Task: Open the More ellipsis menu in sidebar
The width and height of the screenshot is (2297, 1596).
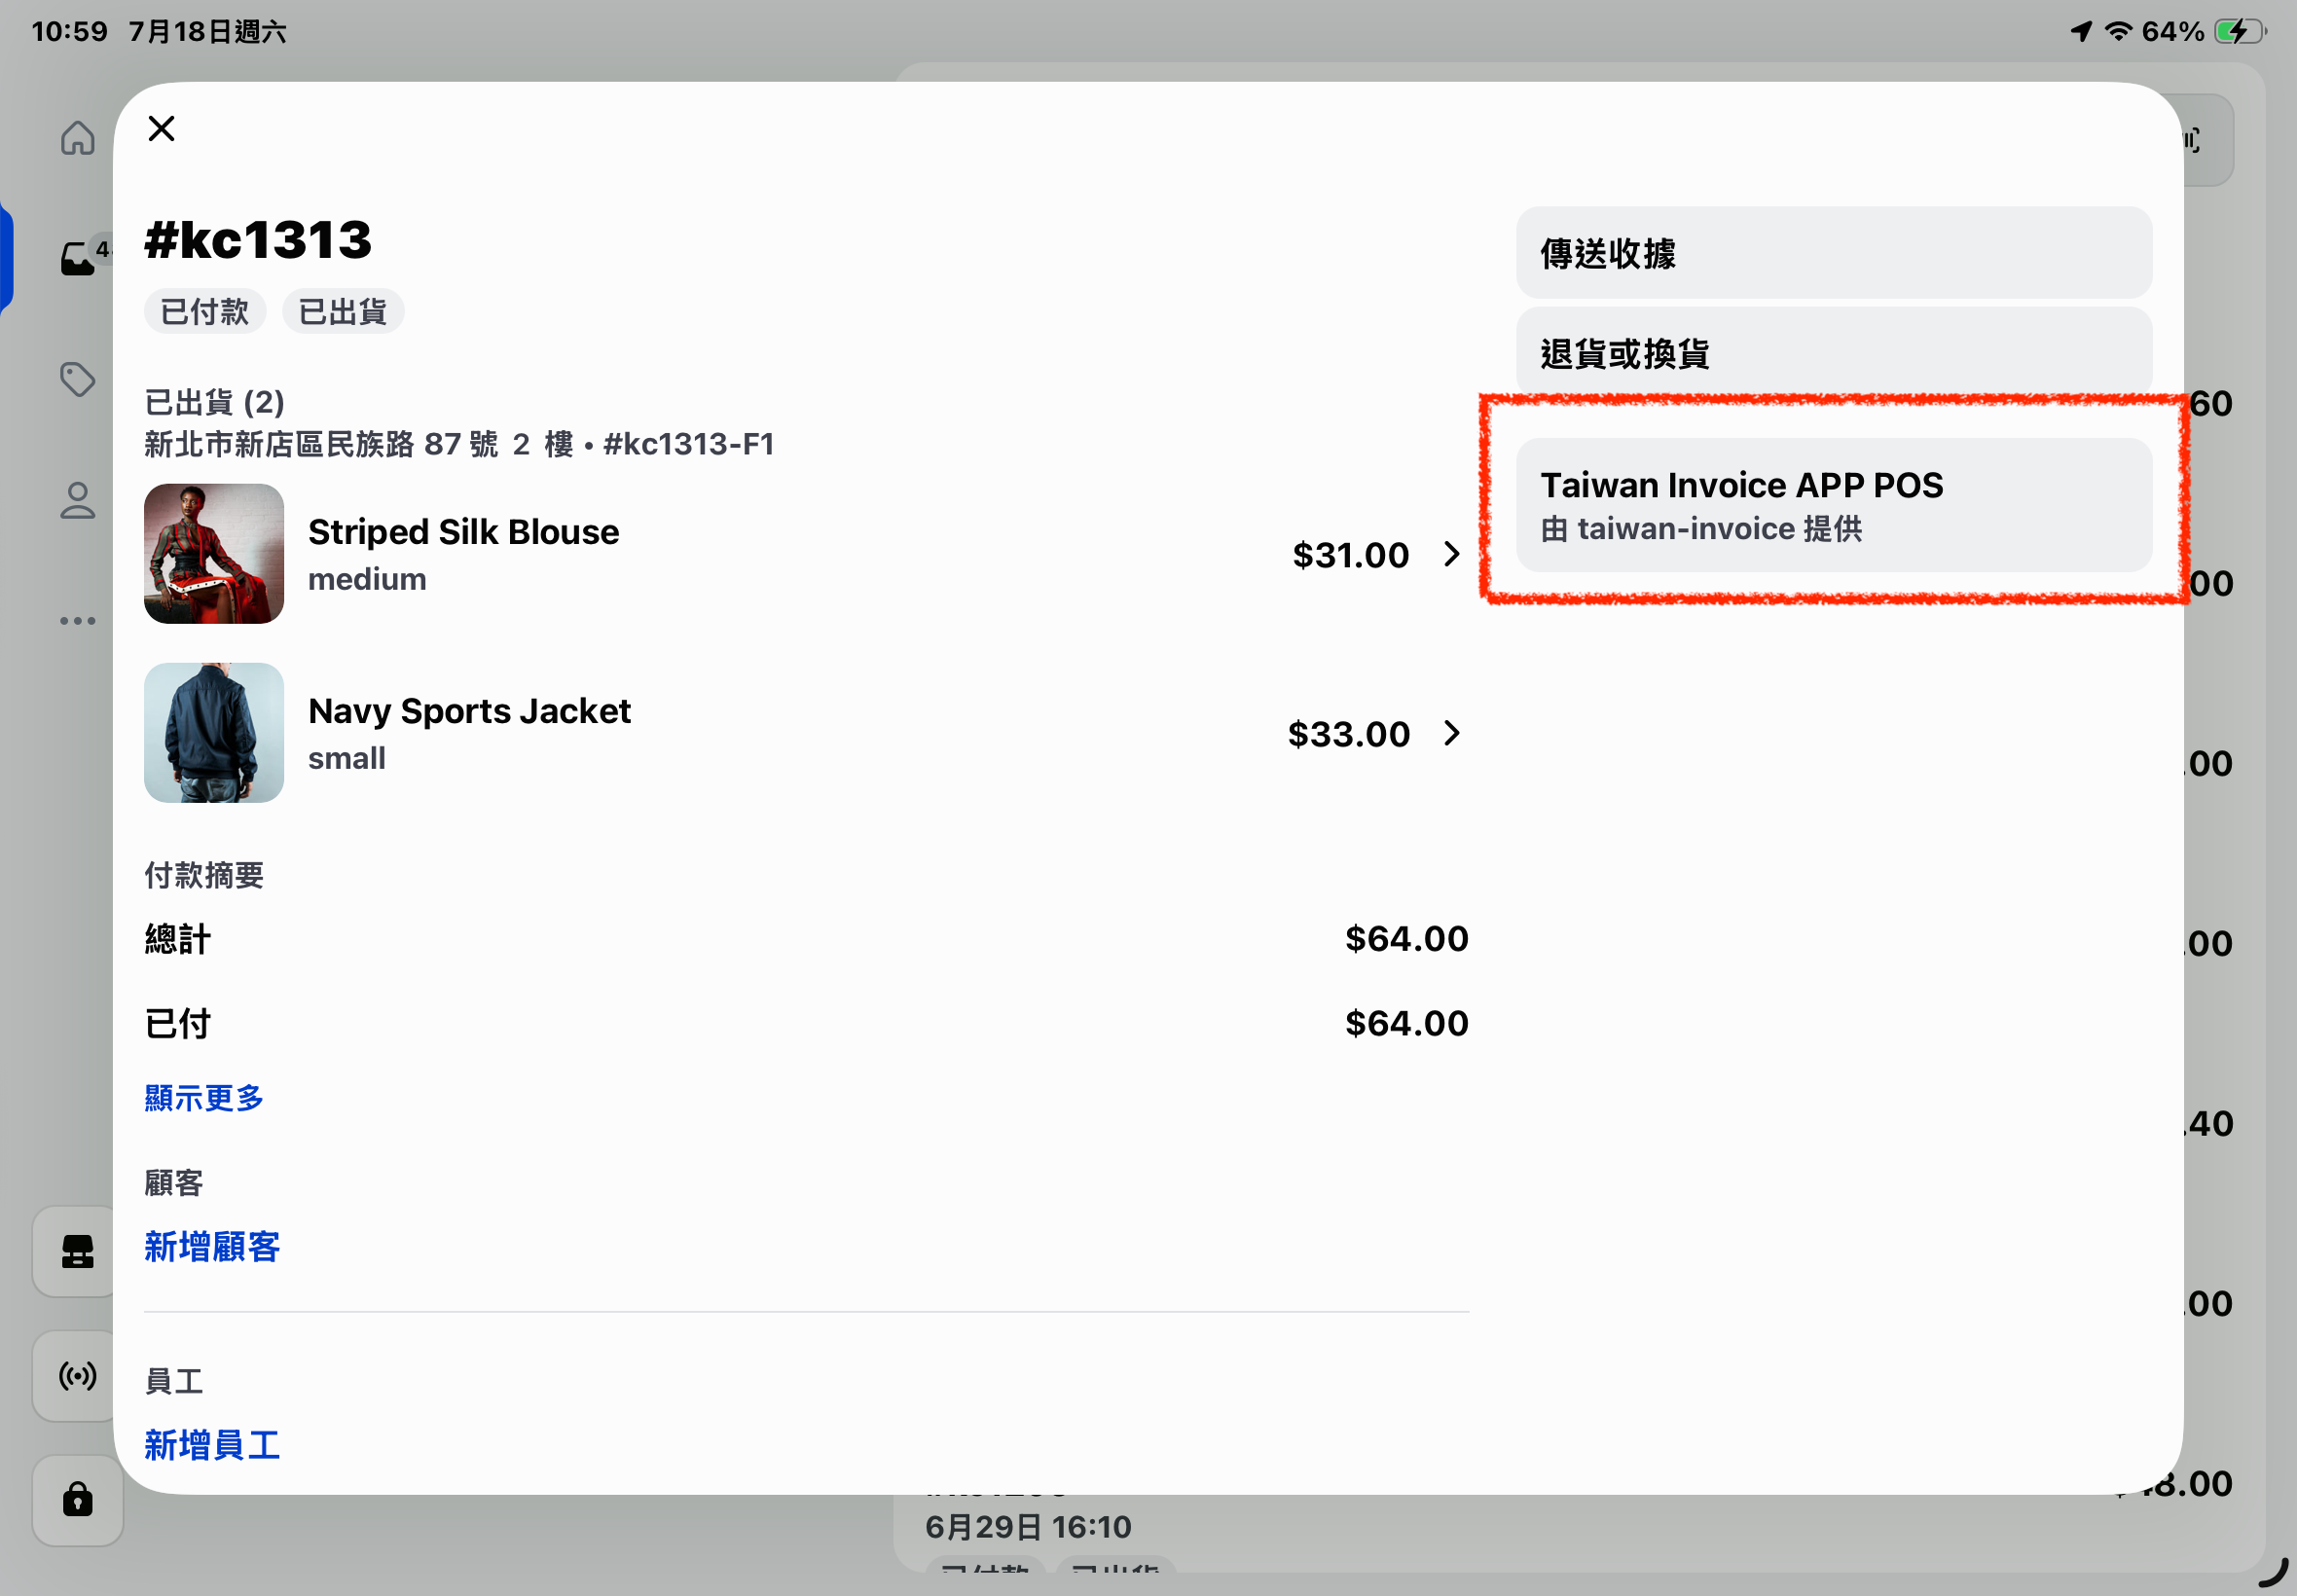Action: point(77,621)
